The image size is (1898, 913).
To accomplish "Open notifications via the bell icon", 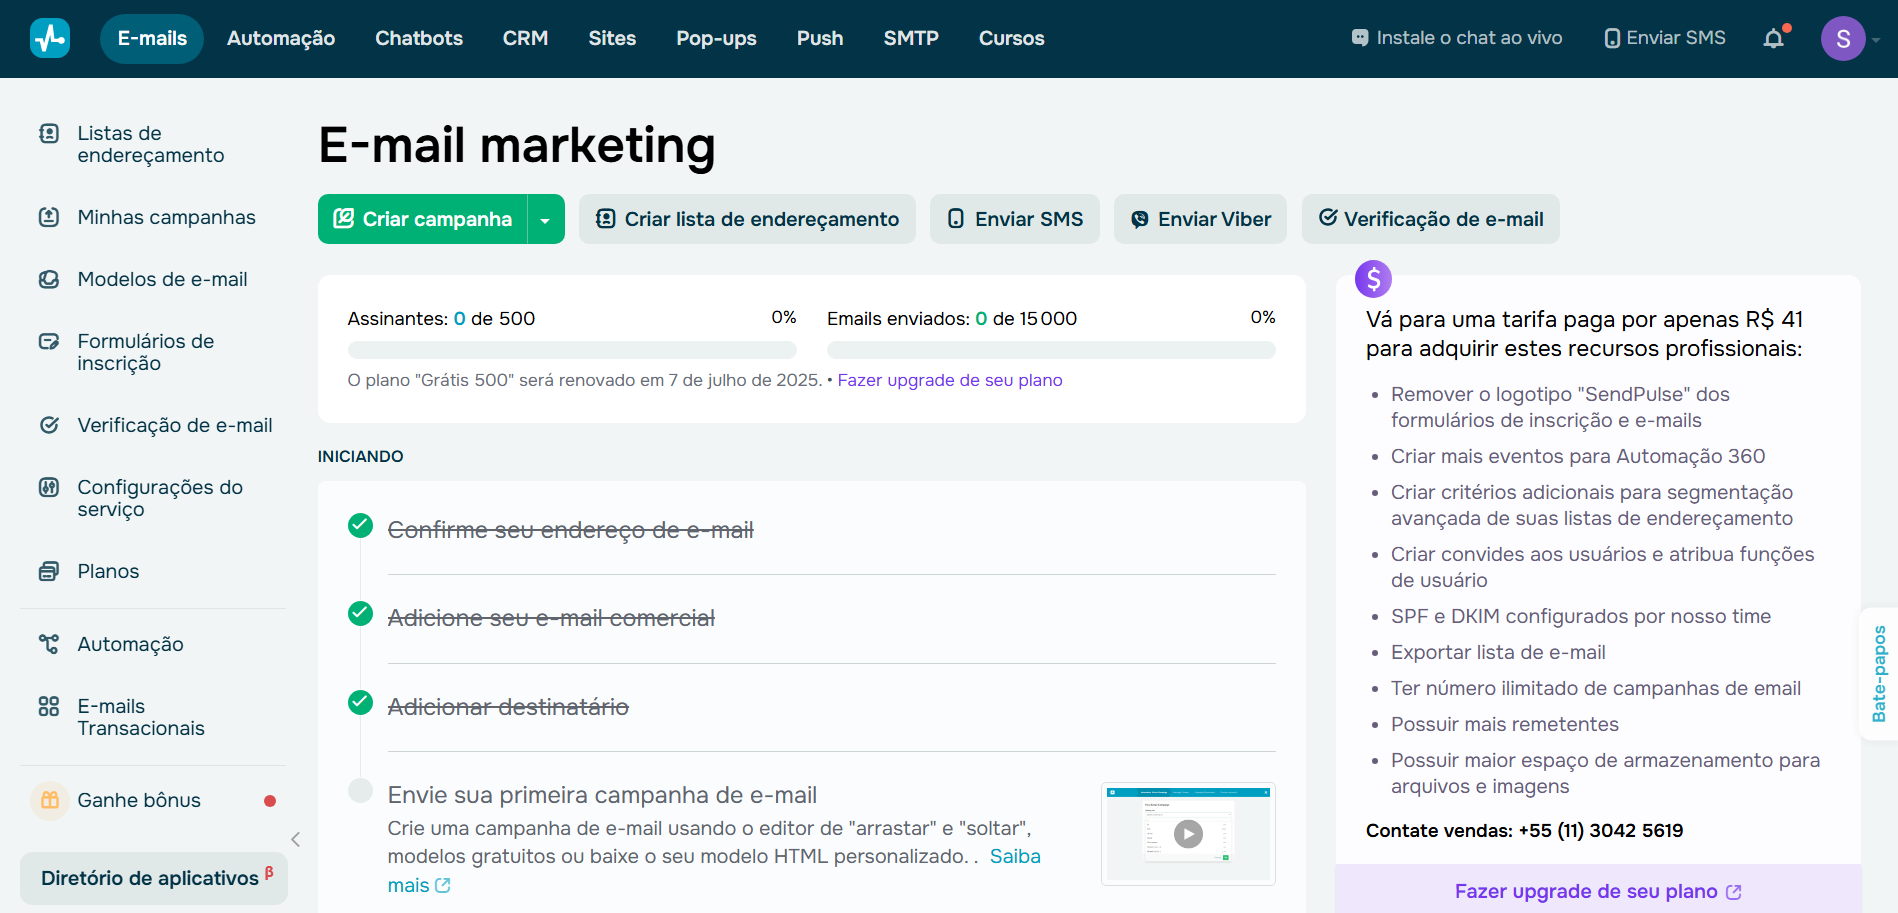I will click(1775, 38).
